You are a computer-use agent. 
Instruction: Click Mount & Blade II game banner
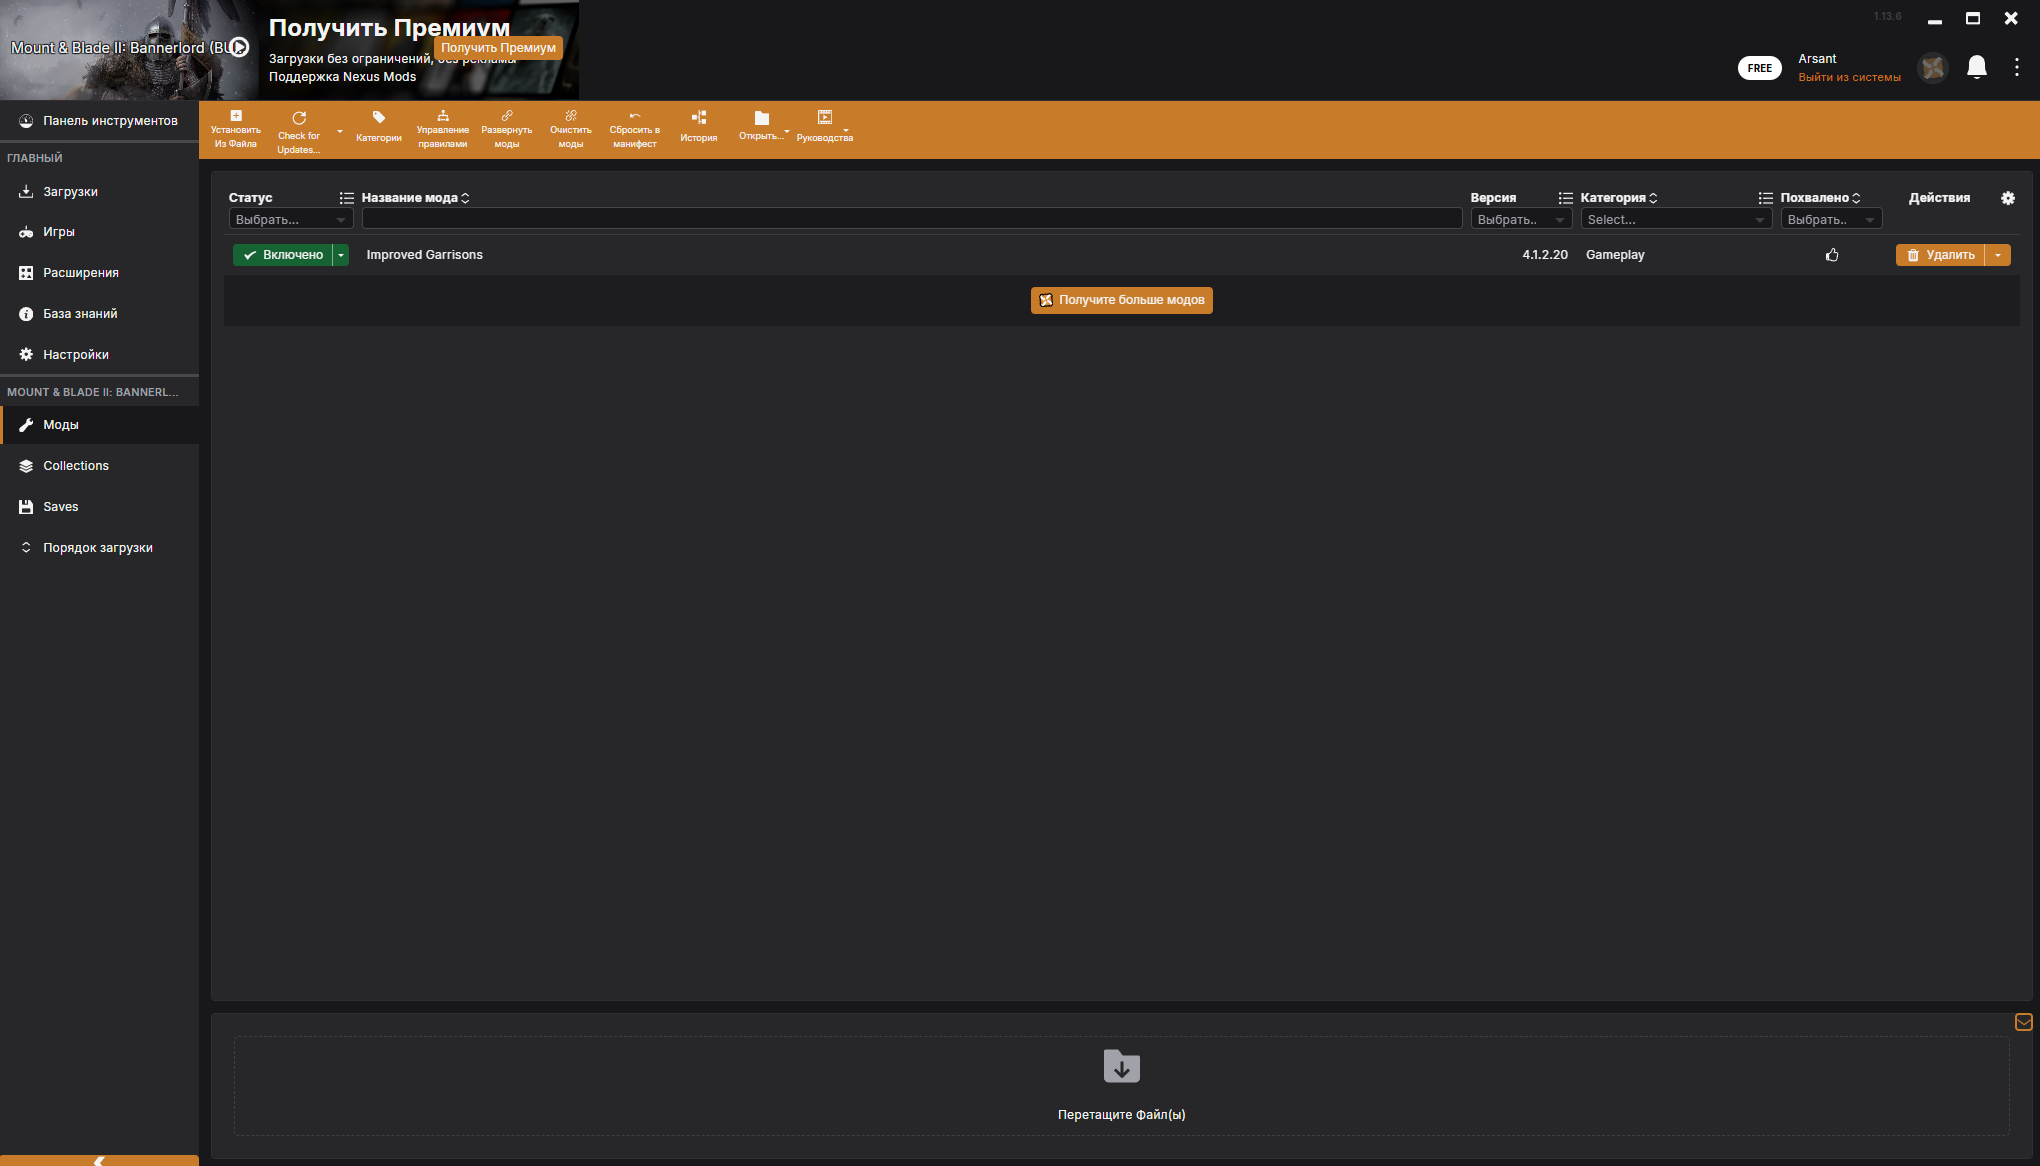point(129,50)
